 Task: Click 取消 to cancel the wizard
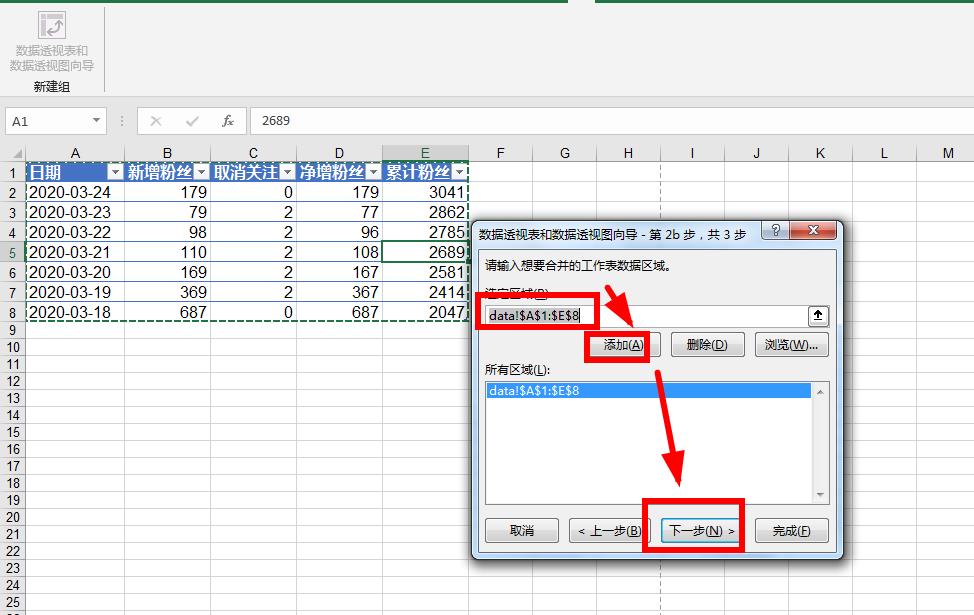coord(522,531)
